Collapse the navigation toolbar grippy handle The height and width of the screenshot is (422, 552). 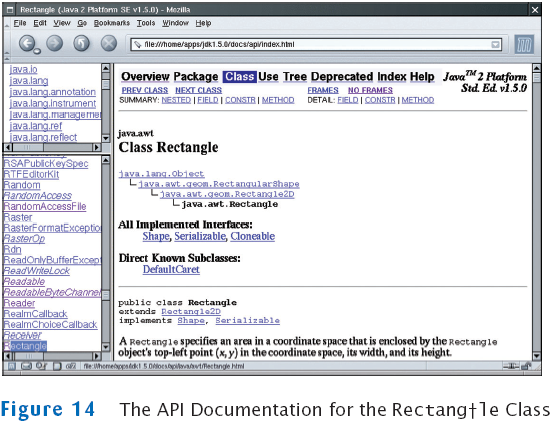[x=7, y=44]
